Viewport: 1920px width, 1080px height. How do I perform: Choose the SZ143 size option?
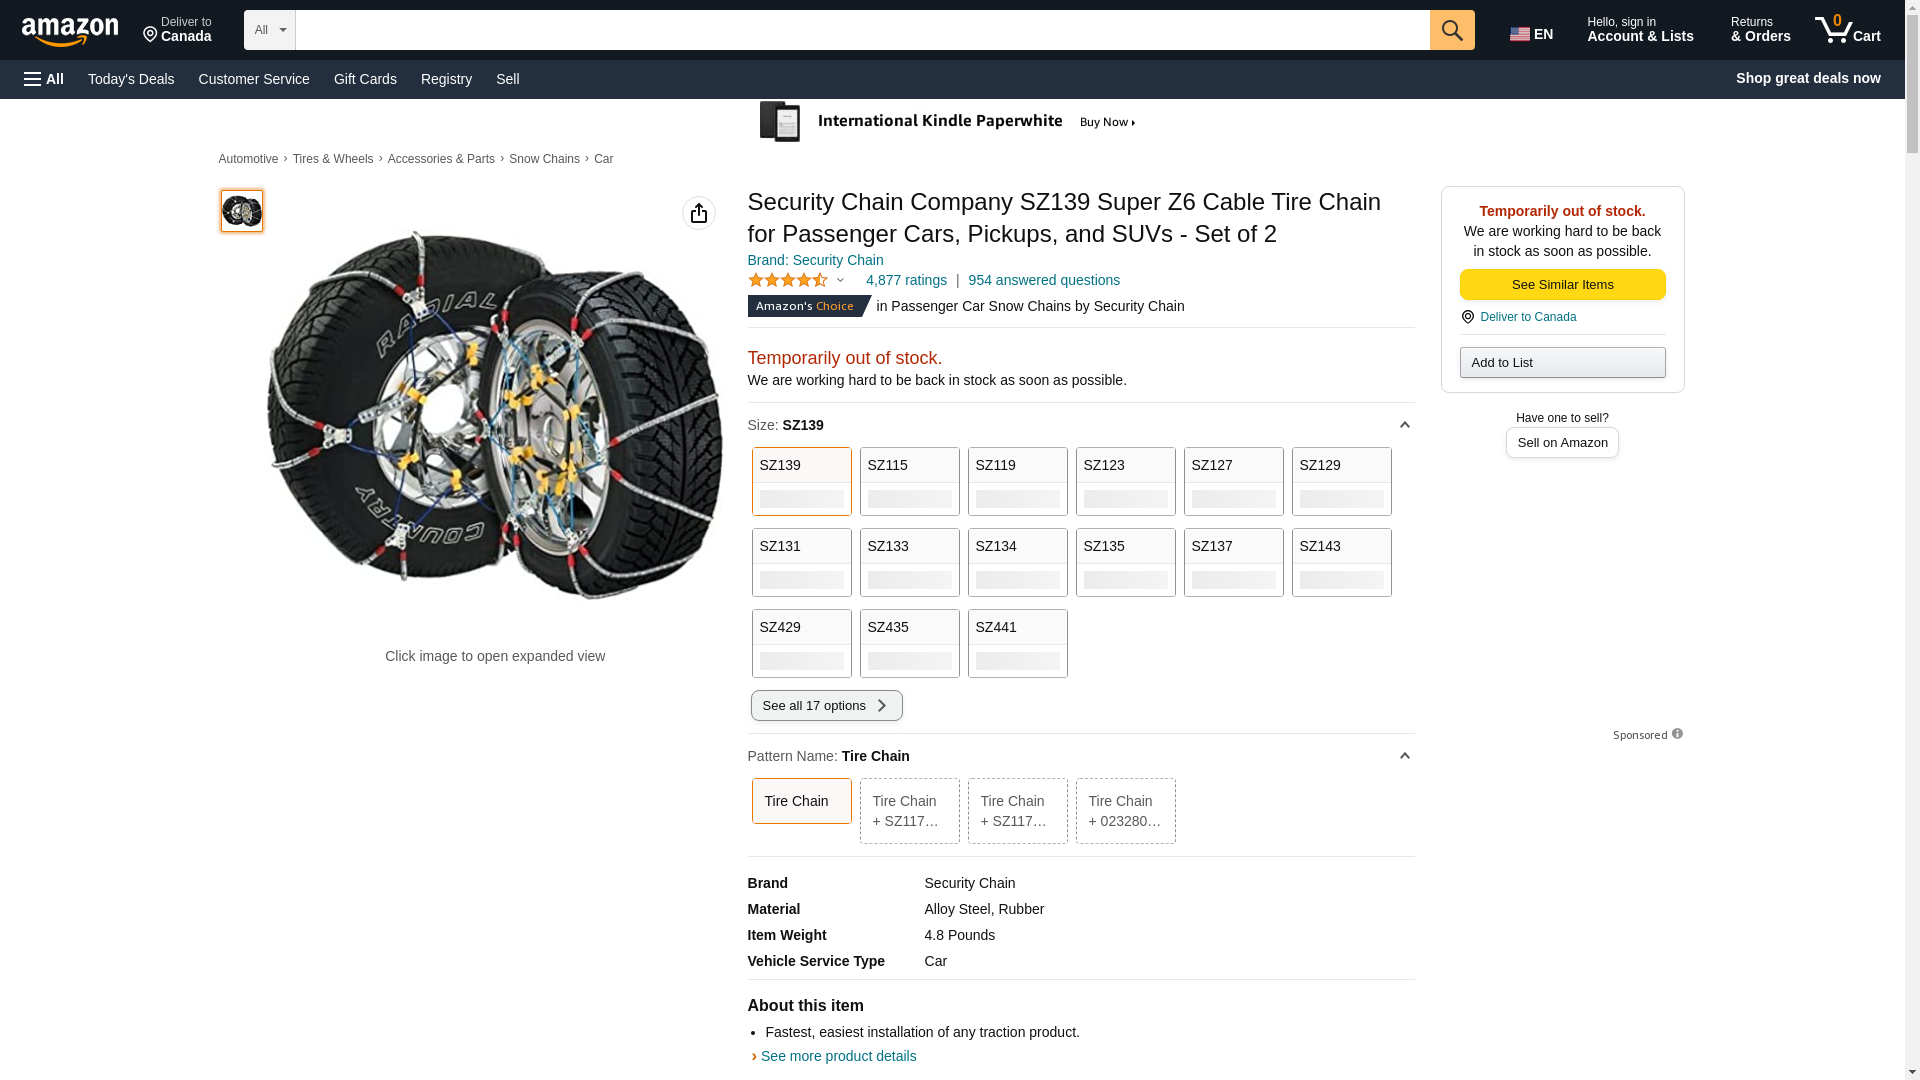(x=1341, y=562)
